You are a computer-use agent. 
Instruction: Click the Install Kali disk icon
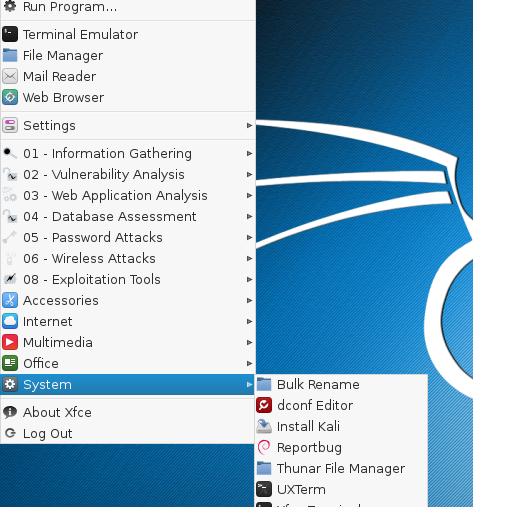click(264, 426)
